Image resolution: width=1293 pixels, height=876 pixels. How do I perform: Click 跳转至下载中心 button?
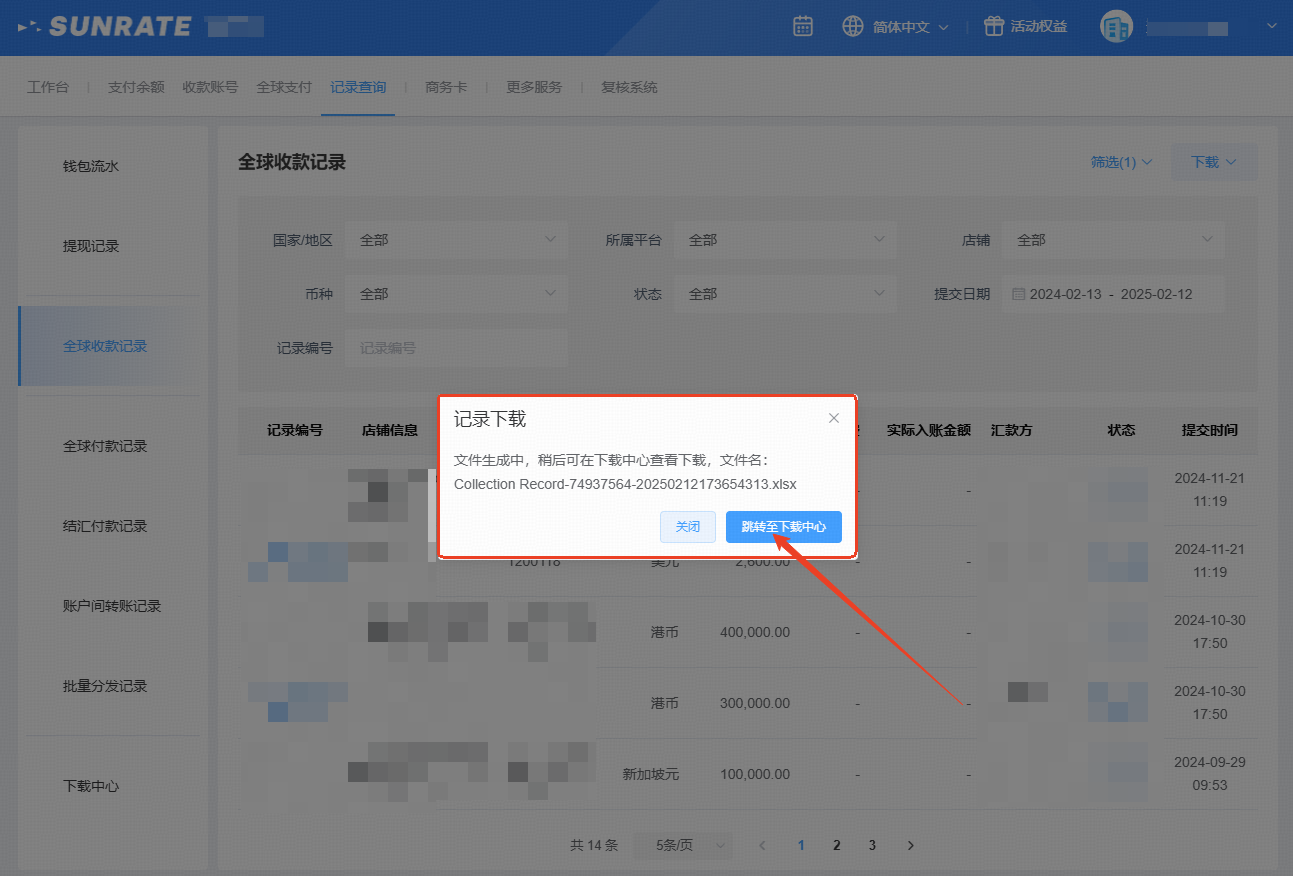pos(783,527)
